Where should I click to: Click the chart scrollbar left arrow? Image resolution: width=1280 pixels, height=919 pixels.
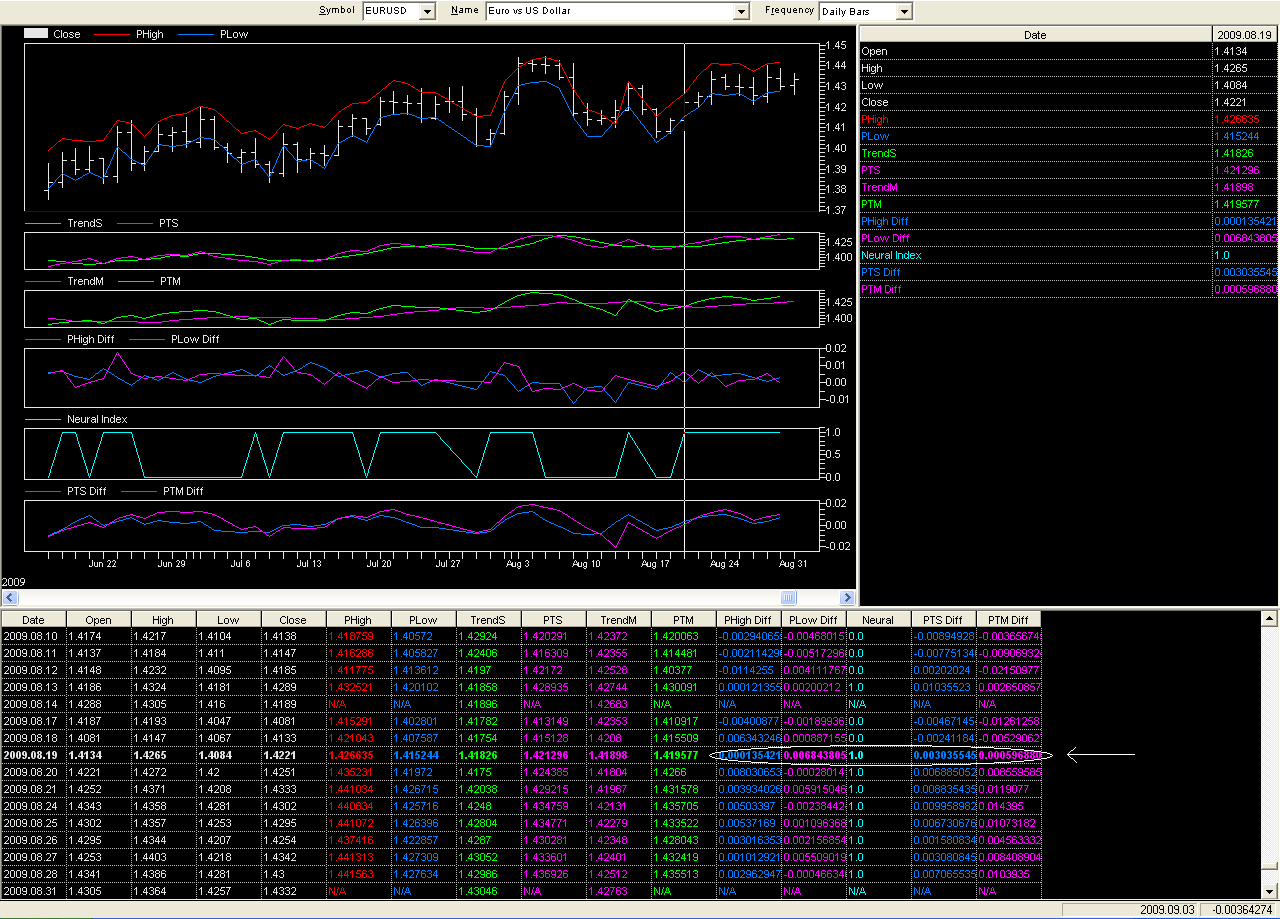coord(8,598)
